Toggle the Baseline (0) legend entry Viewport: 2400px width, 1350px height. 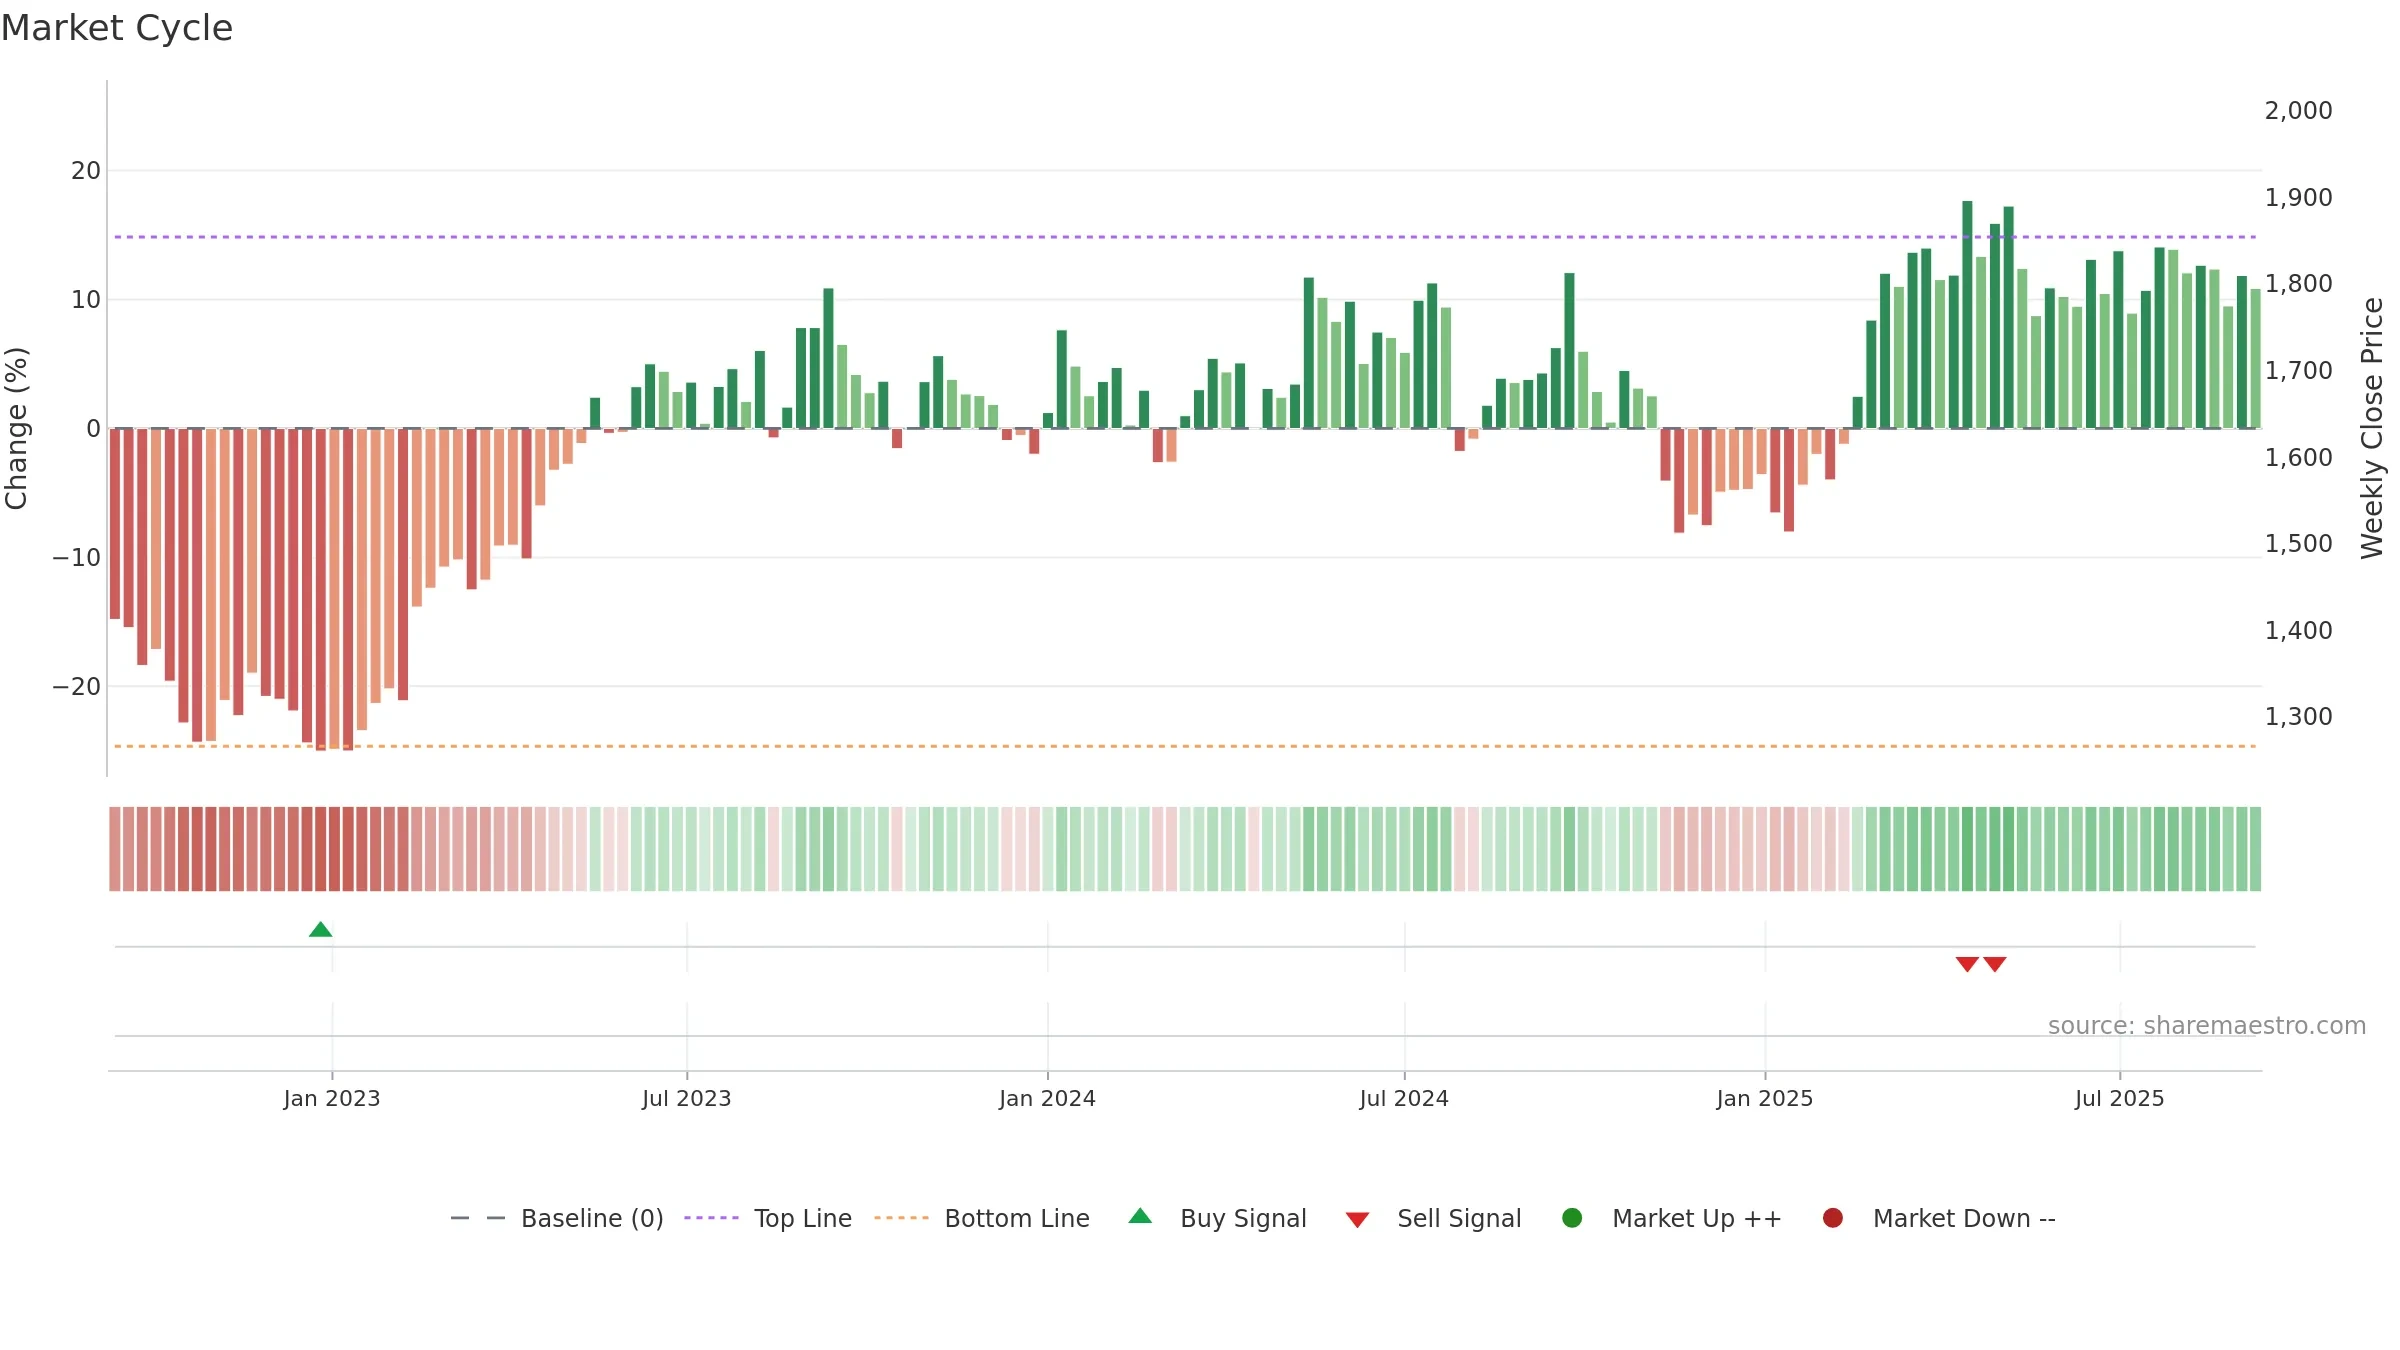pos(557,1218)
